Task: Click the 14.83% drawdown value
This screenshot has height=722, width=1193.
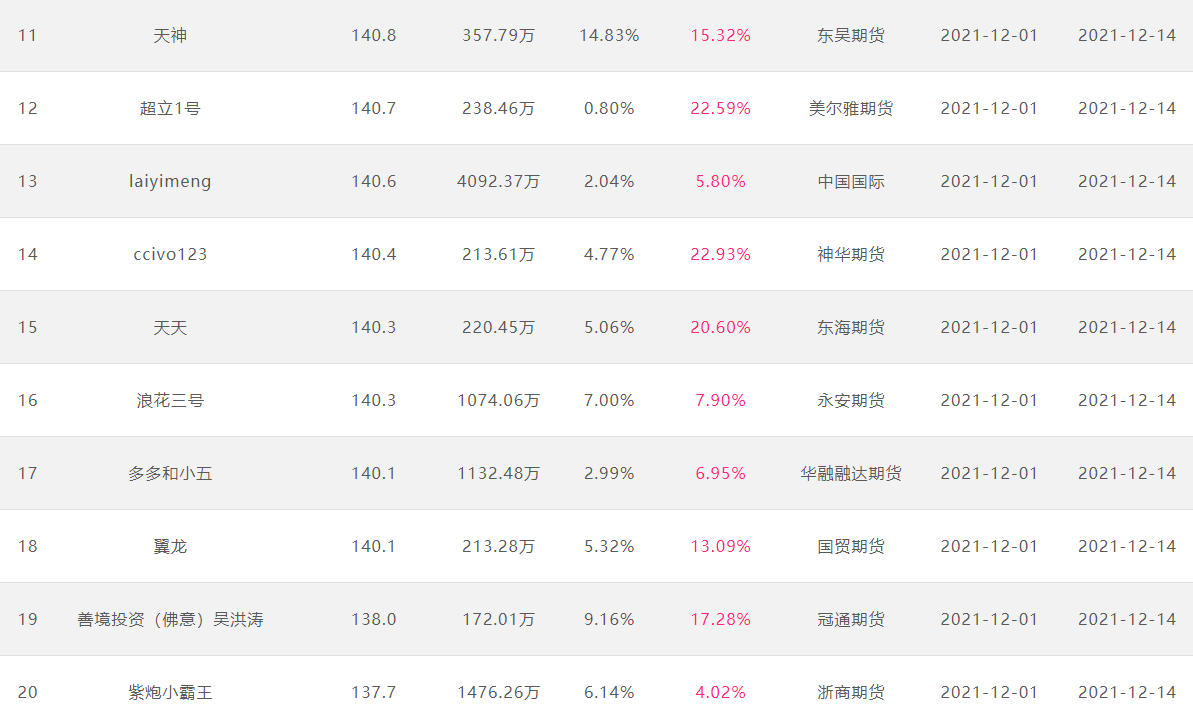Action: (609, 36)
